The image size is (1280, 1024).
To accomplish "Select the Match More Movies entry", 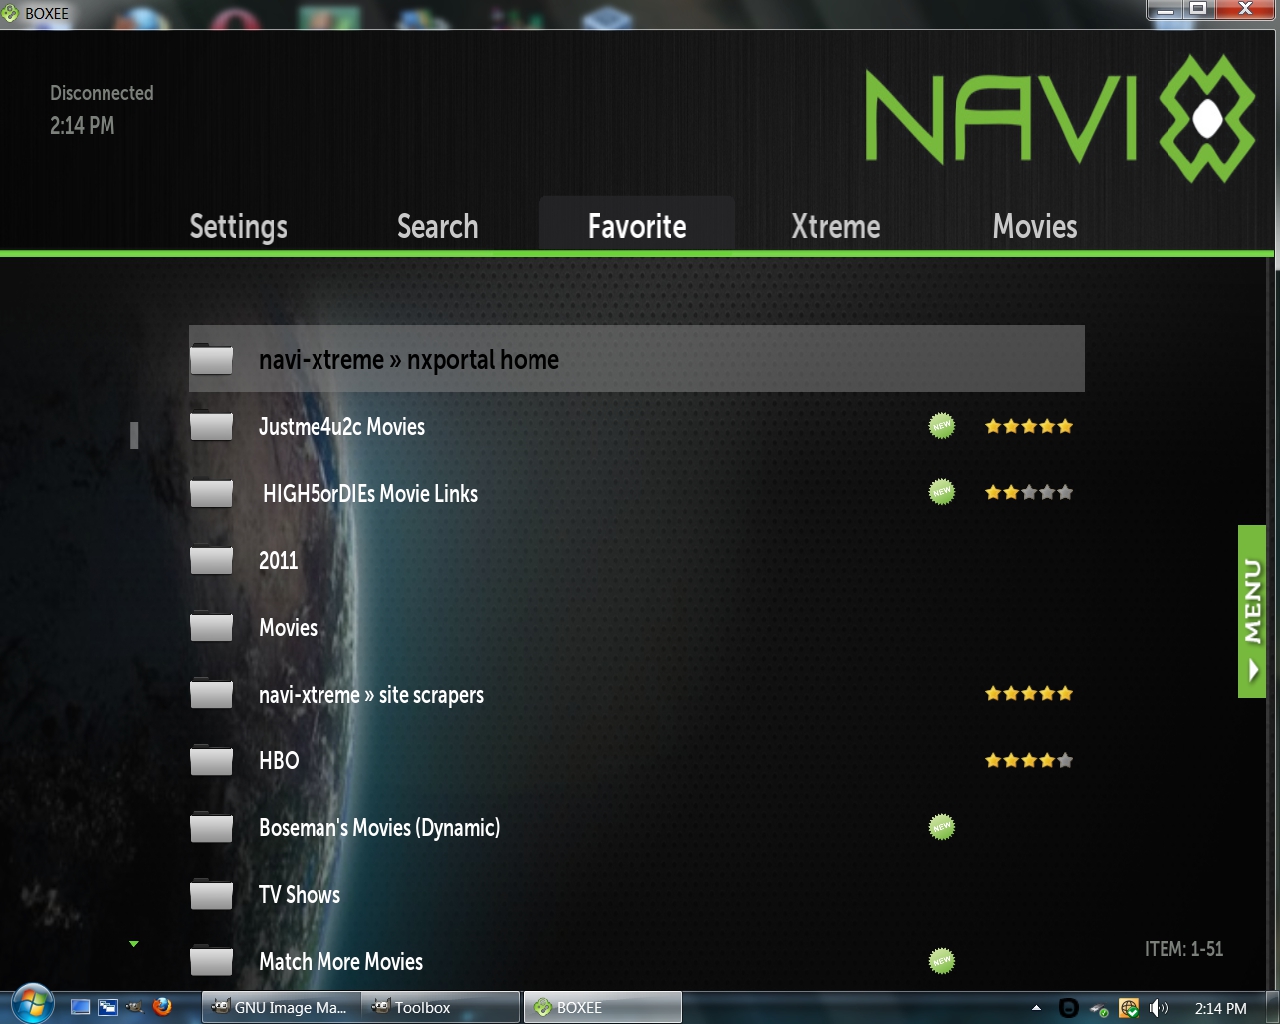I will click(x=636, y=962).
